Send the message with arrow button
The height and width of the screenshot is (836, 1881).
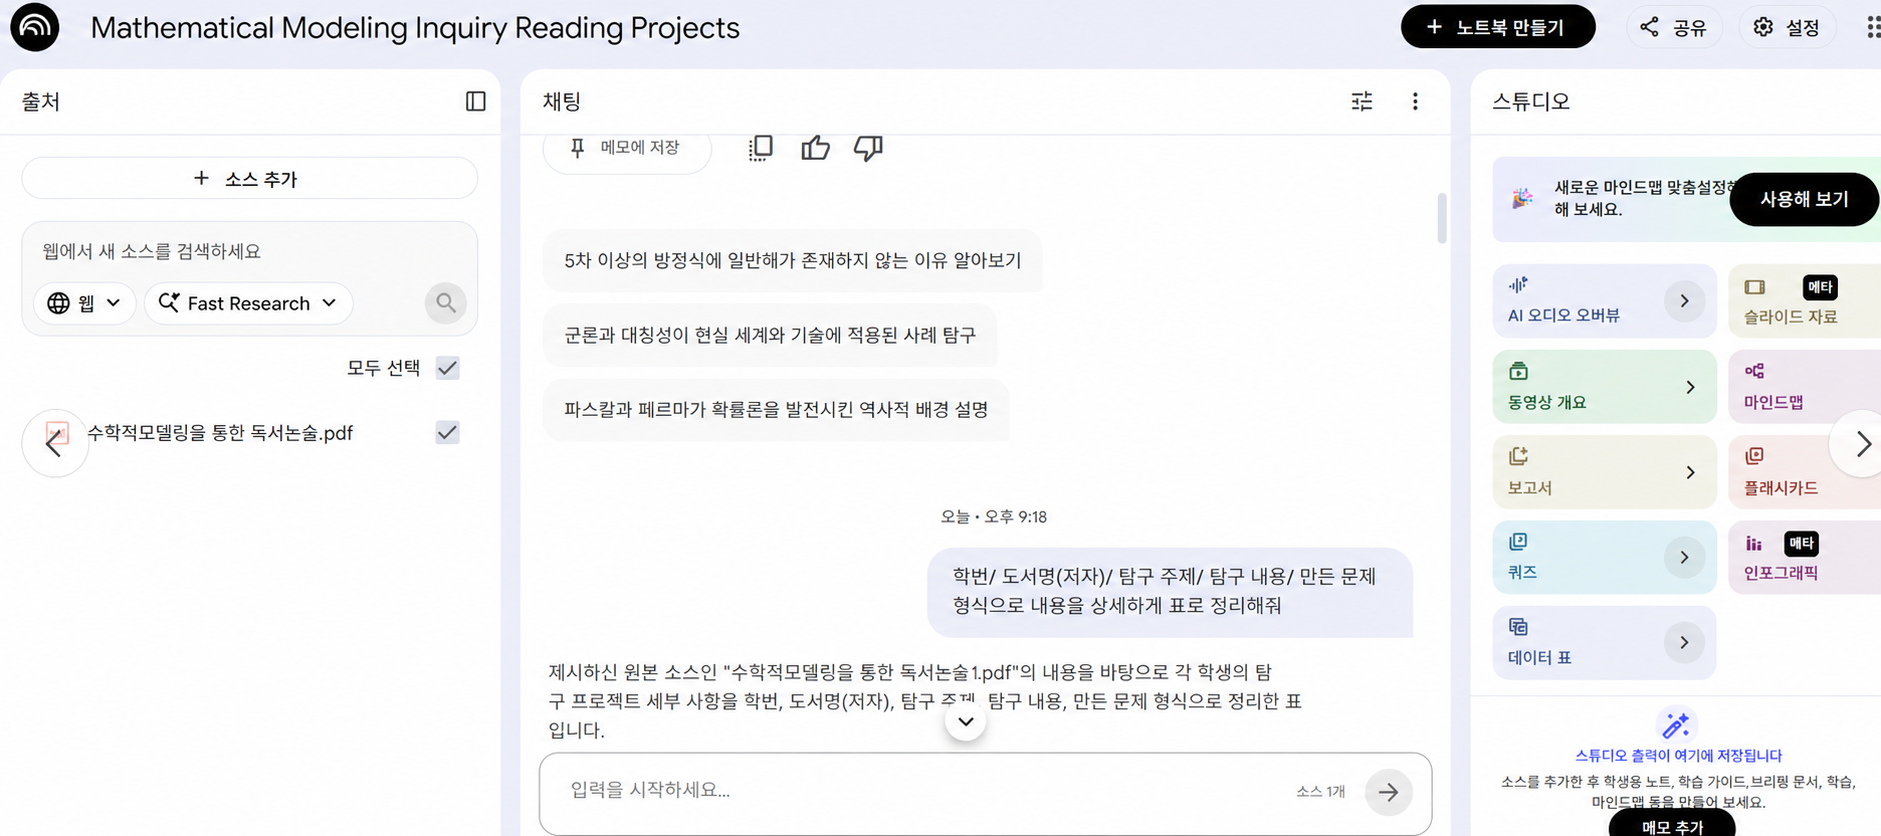coord(1389,792)
